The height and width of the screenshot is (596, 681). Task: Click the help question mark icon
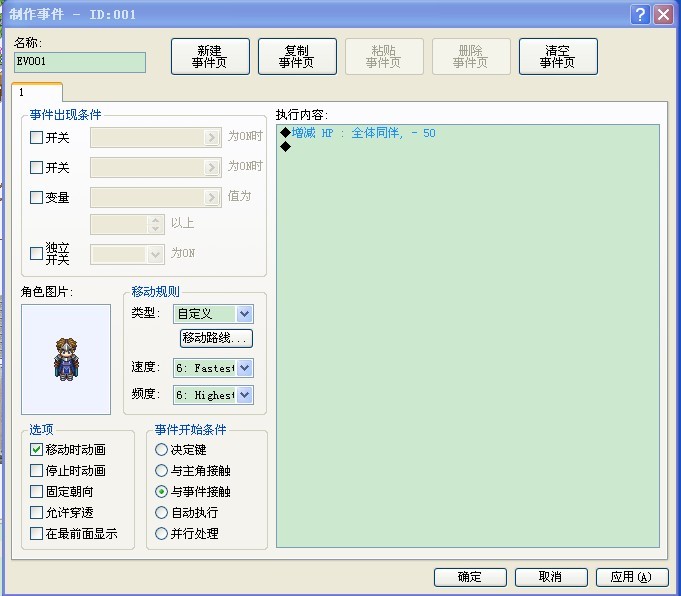coord(640,14)
